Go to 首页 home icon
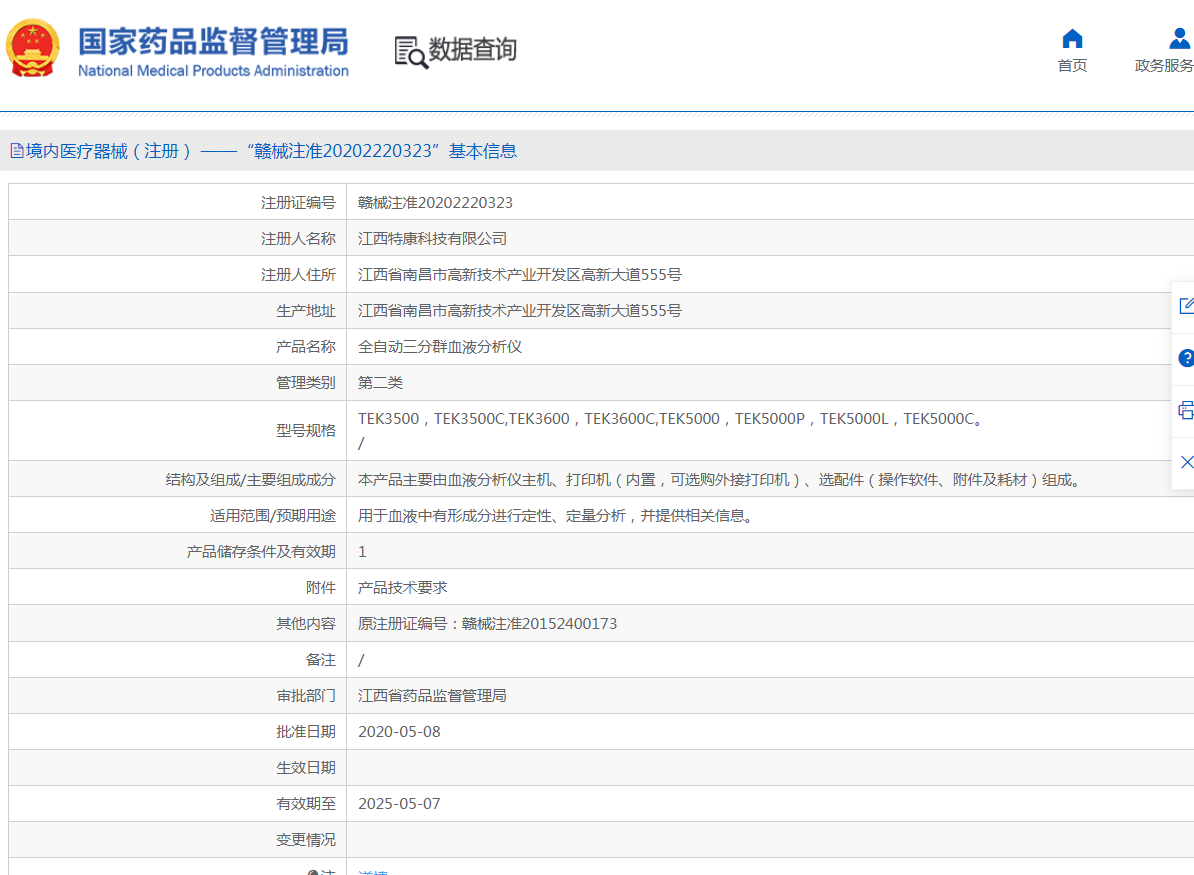This screenshot has height=875, width=1194. click(1072, 38)
